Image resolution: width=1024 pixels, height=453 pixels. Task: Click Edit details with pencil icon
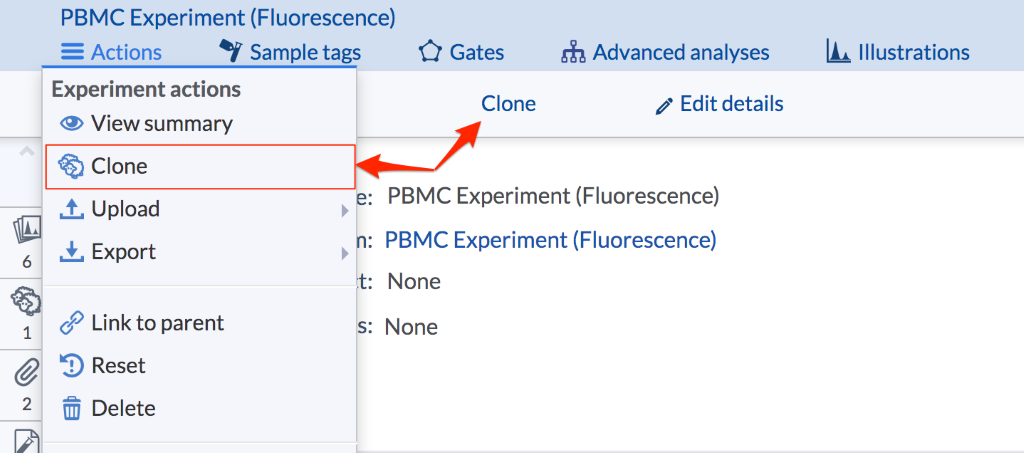[x=719, y=104]
